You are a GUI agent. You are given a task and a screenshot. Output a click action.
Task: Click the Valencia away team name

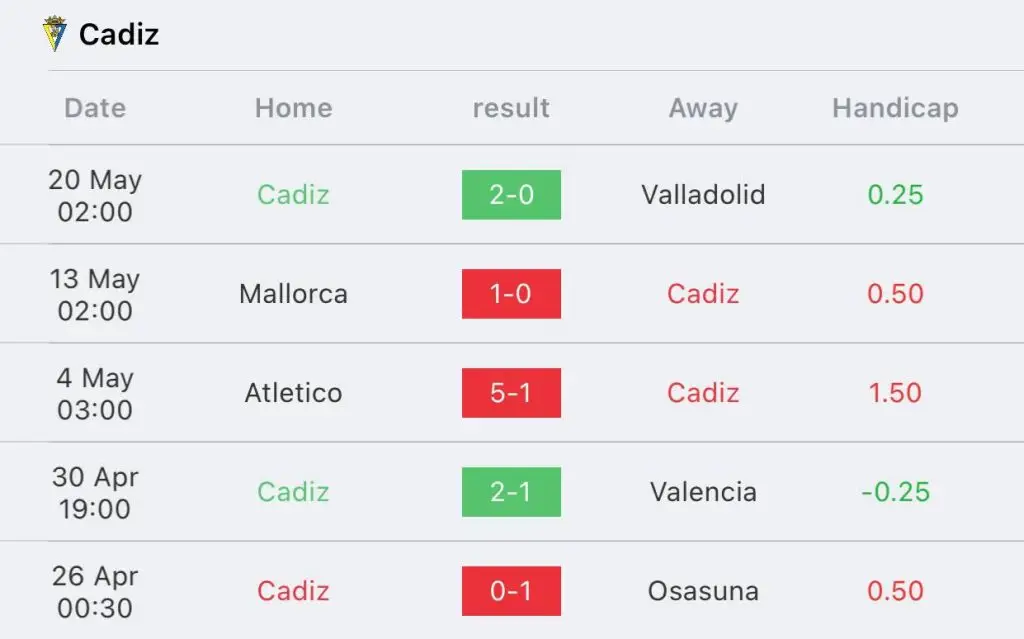[x=703, y=492]
